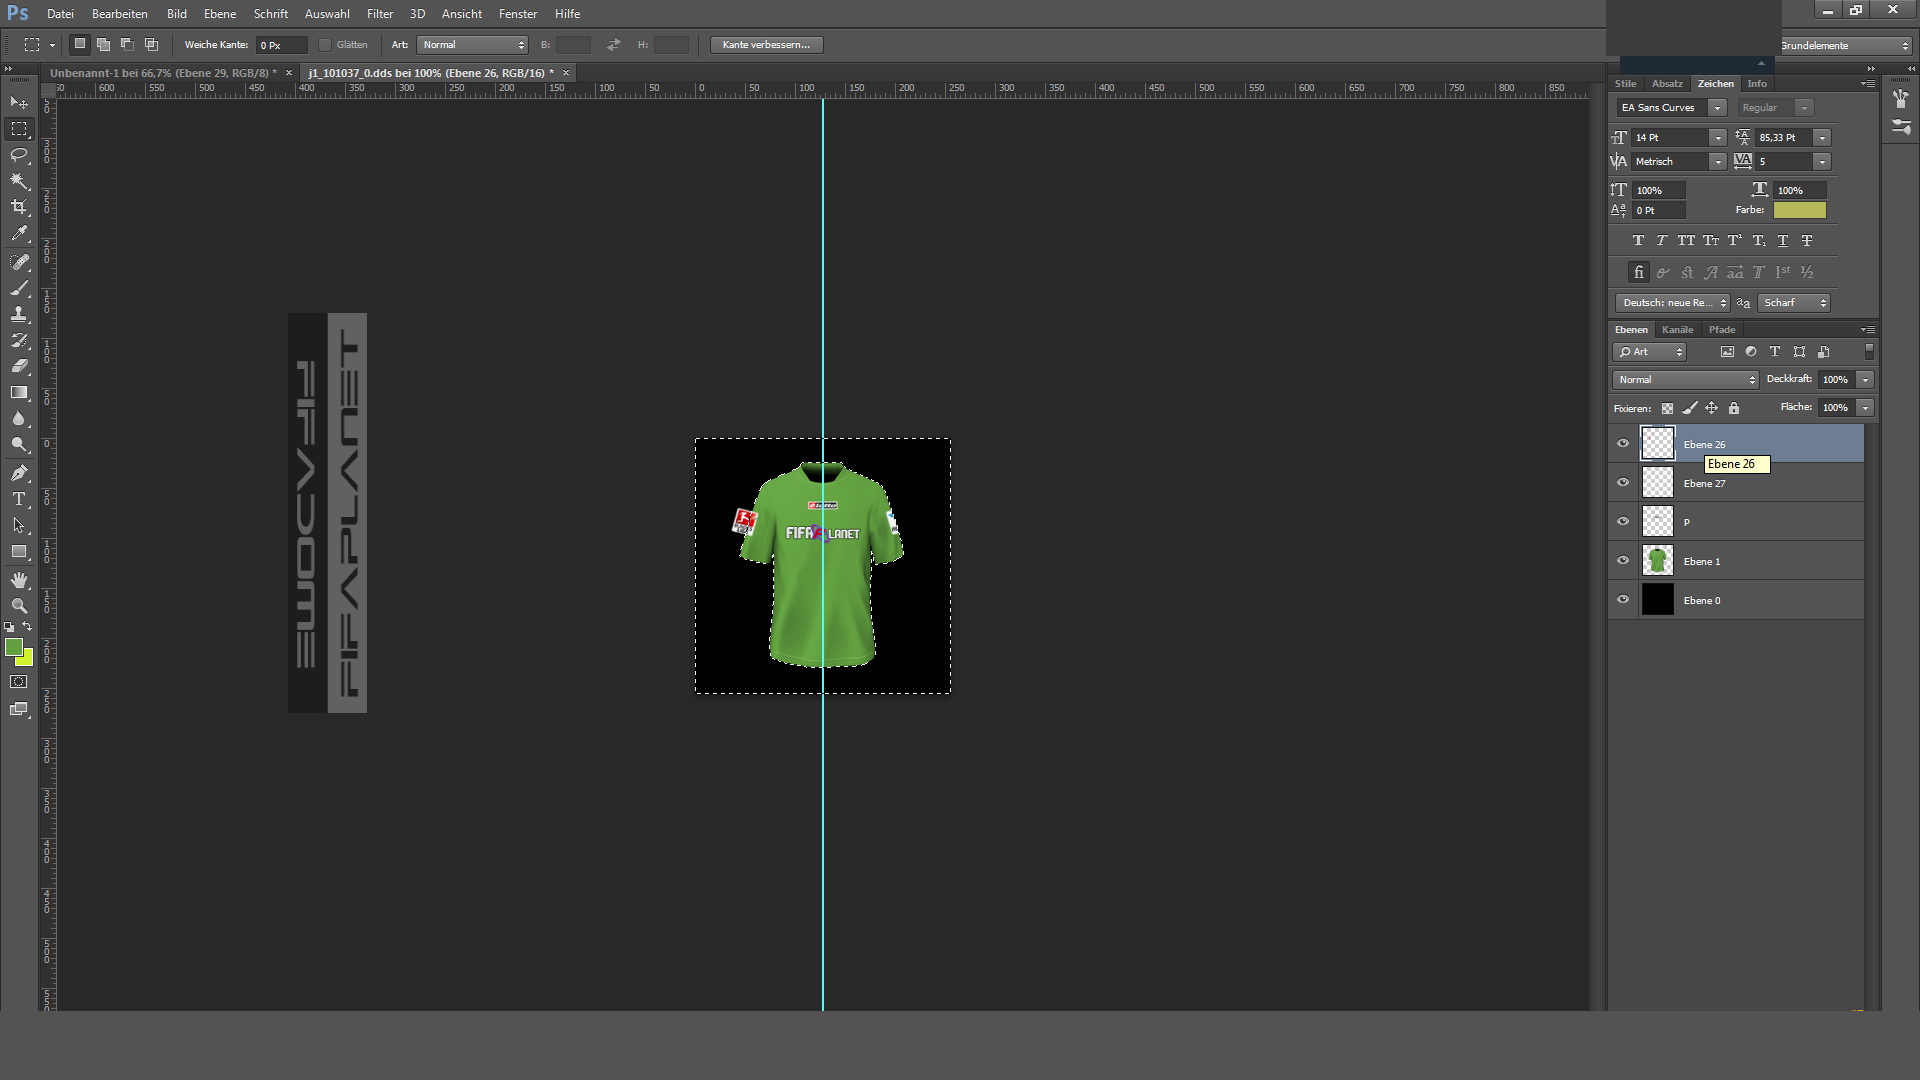
Task: Select the Eyedropper tool
Action: coord(19,234)
